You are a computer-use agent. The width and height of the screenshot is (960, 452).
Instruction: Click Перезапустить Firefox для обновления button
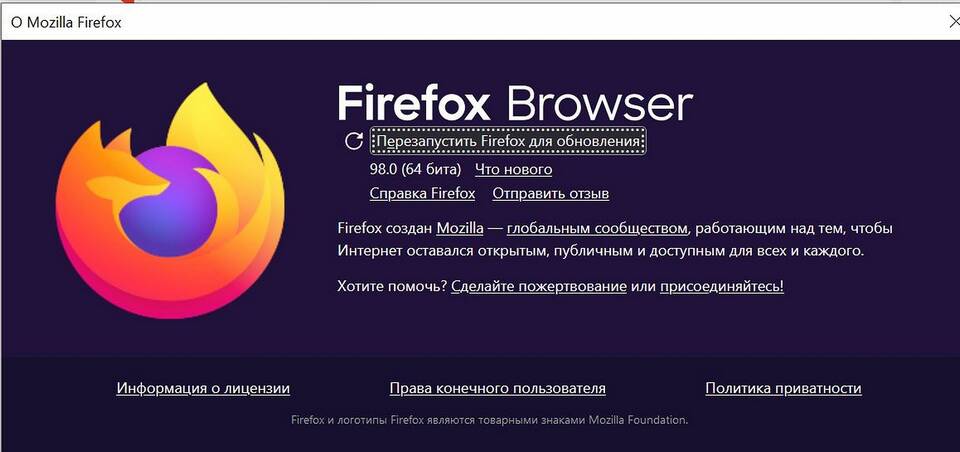(508, 142)
